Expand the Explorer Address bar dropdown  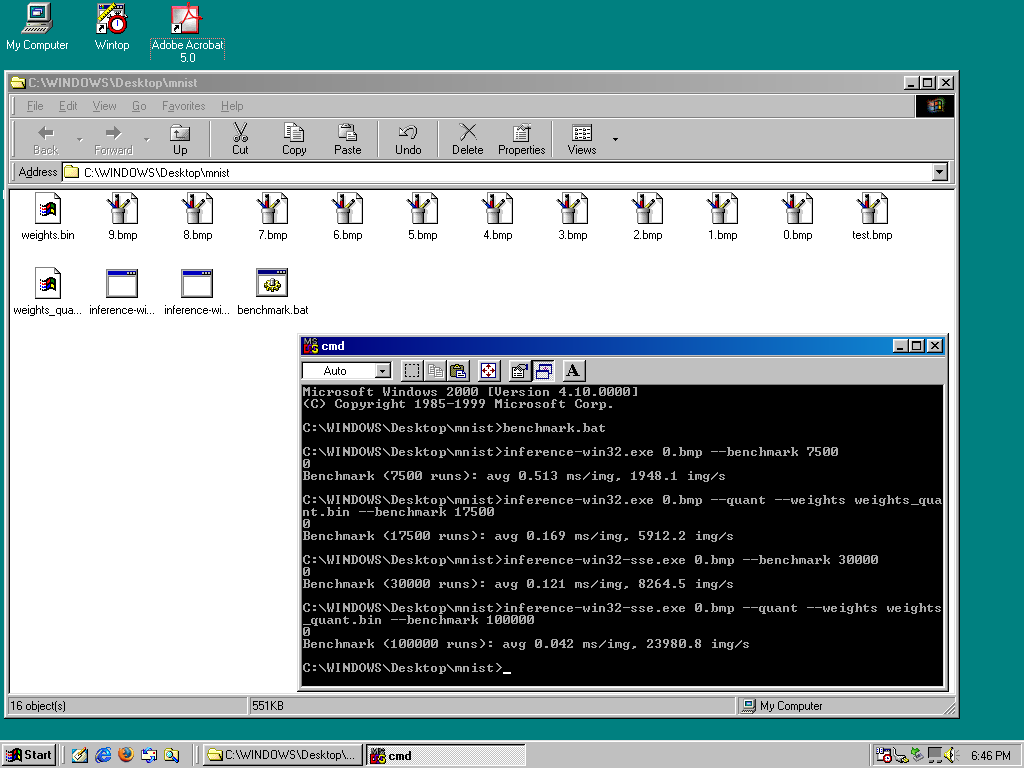click(x=940, y=172)
